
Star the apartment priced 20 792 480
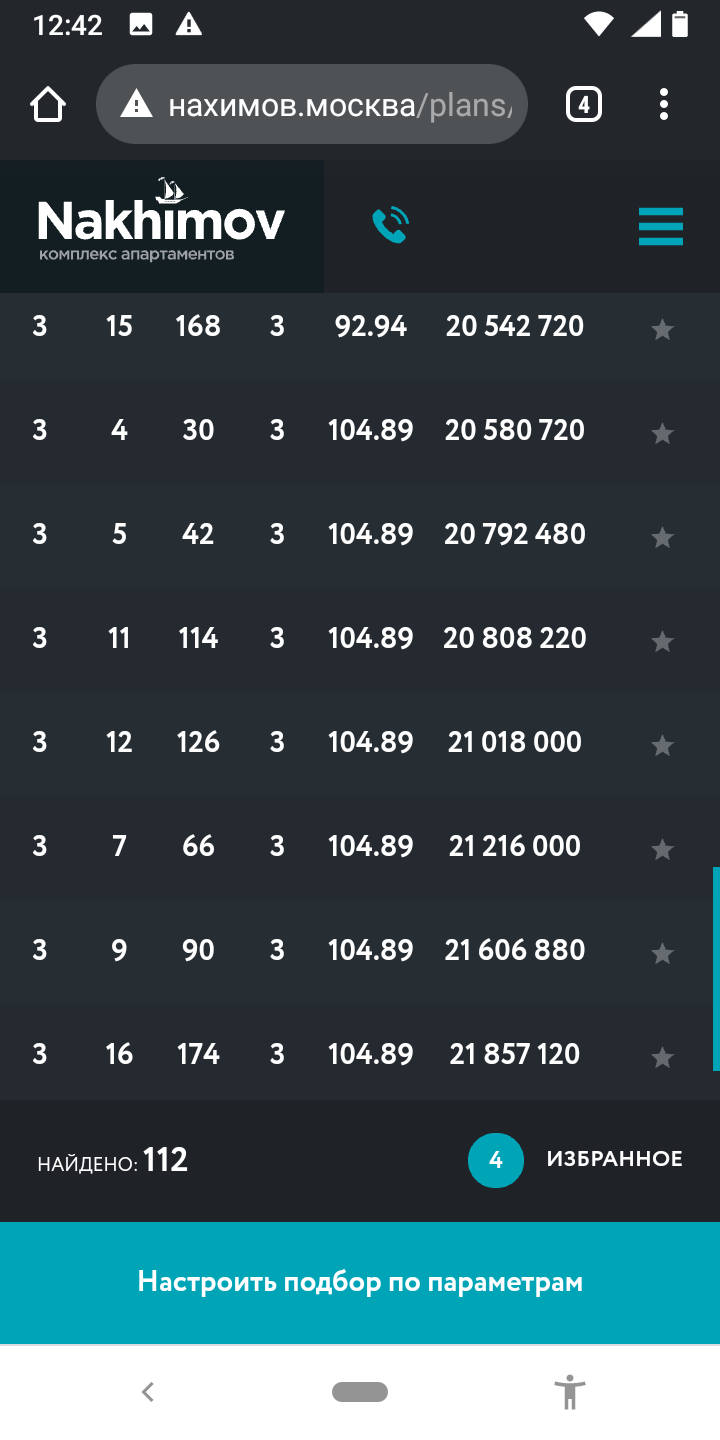(662, 537)
